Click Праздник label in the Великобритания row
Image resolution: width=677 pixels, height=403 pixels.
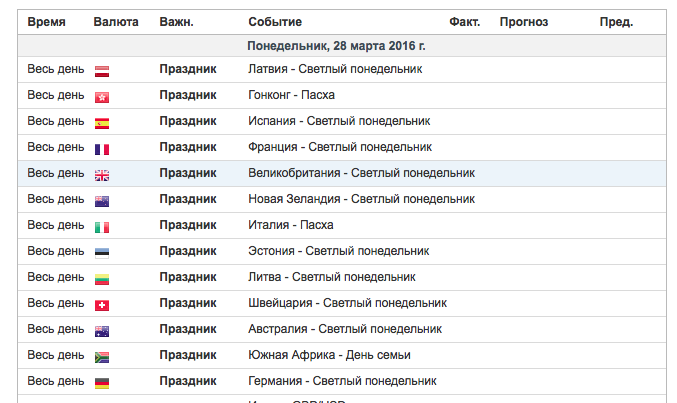tap(188, 173)
